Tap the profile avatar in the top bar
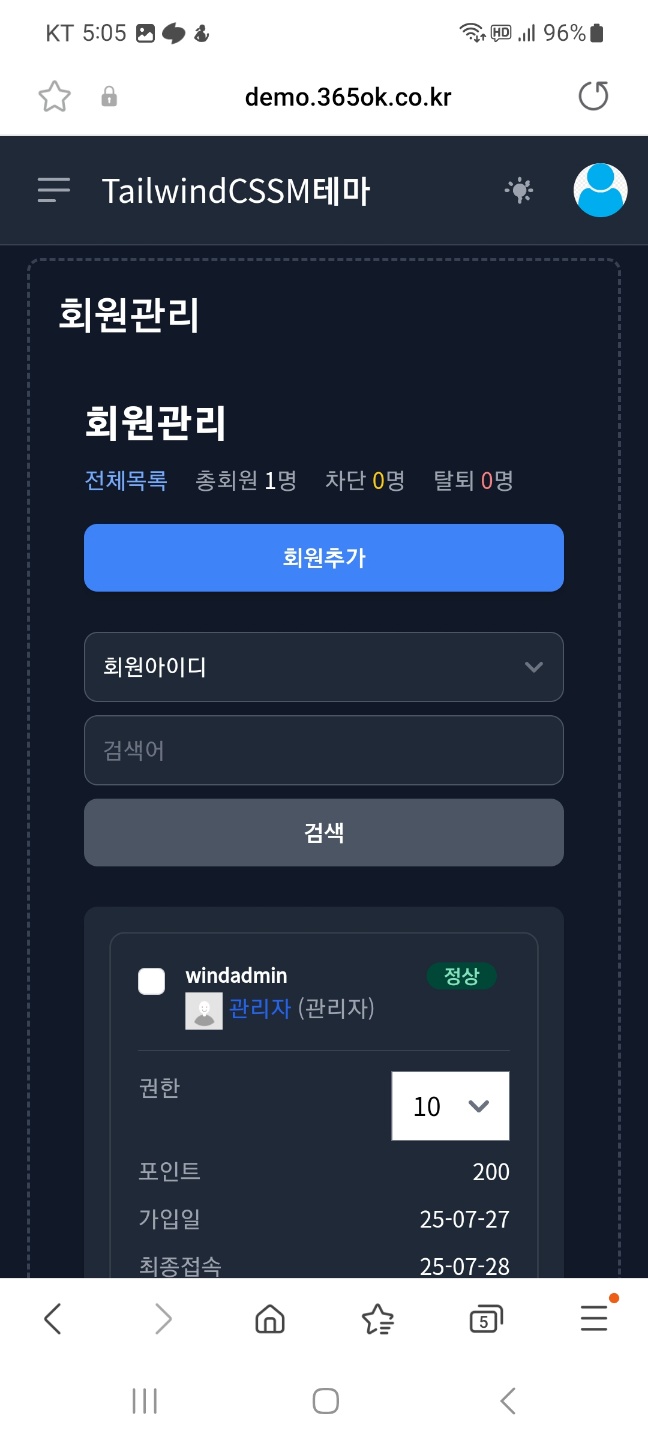The height and width of the screenshot is (1440, 648). [598, 190]
